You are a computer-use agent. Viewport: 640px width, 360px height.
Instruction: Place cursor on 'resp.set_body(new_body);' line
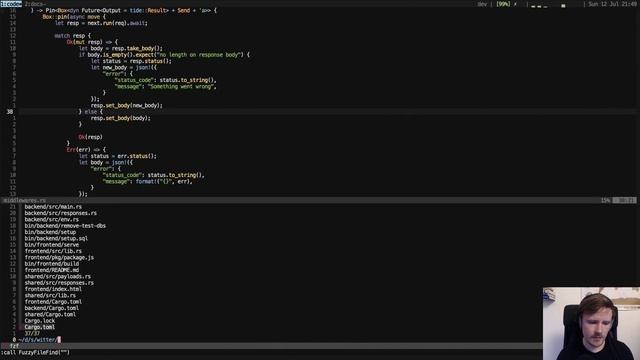(x=127, y=105)
